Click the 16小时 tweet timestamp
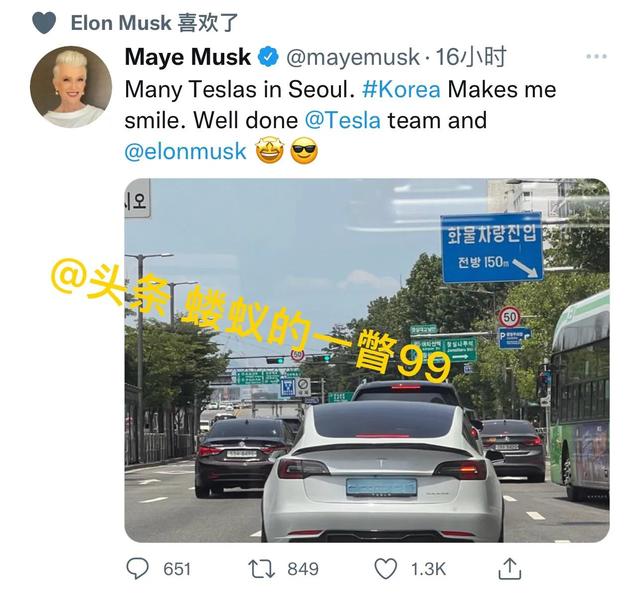The width and height of the screenshot is (640, 599). tap(471, 57)
